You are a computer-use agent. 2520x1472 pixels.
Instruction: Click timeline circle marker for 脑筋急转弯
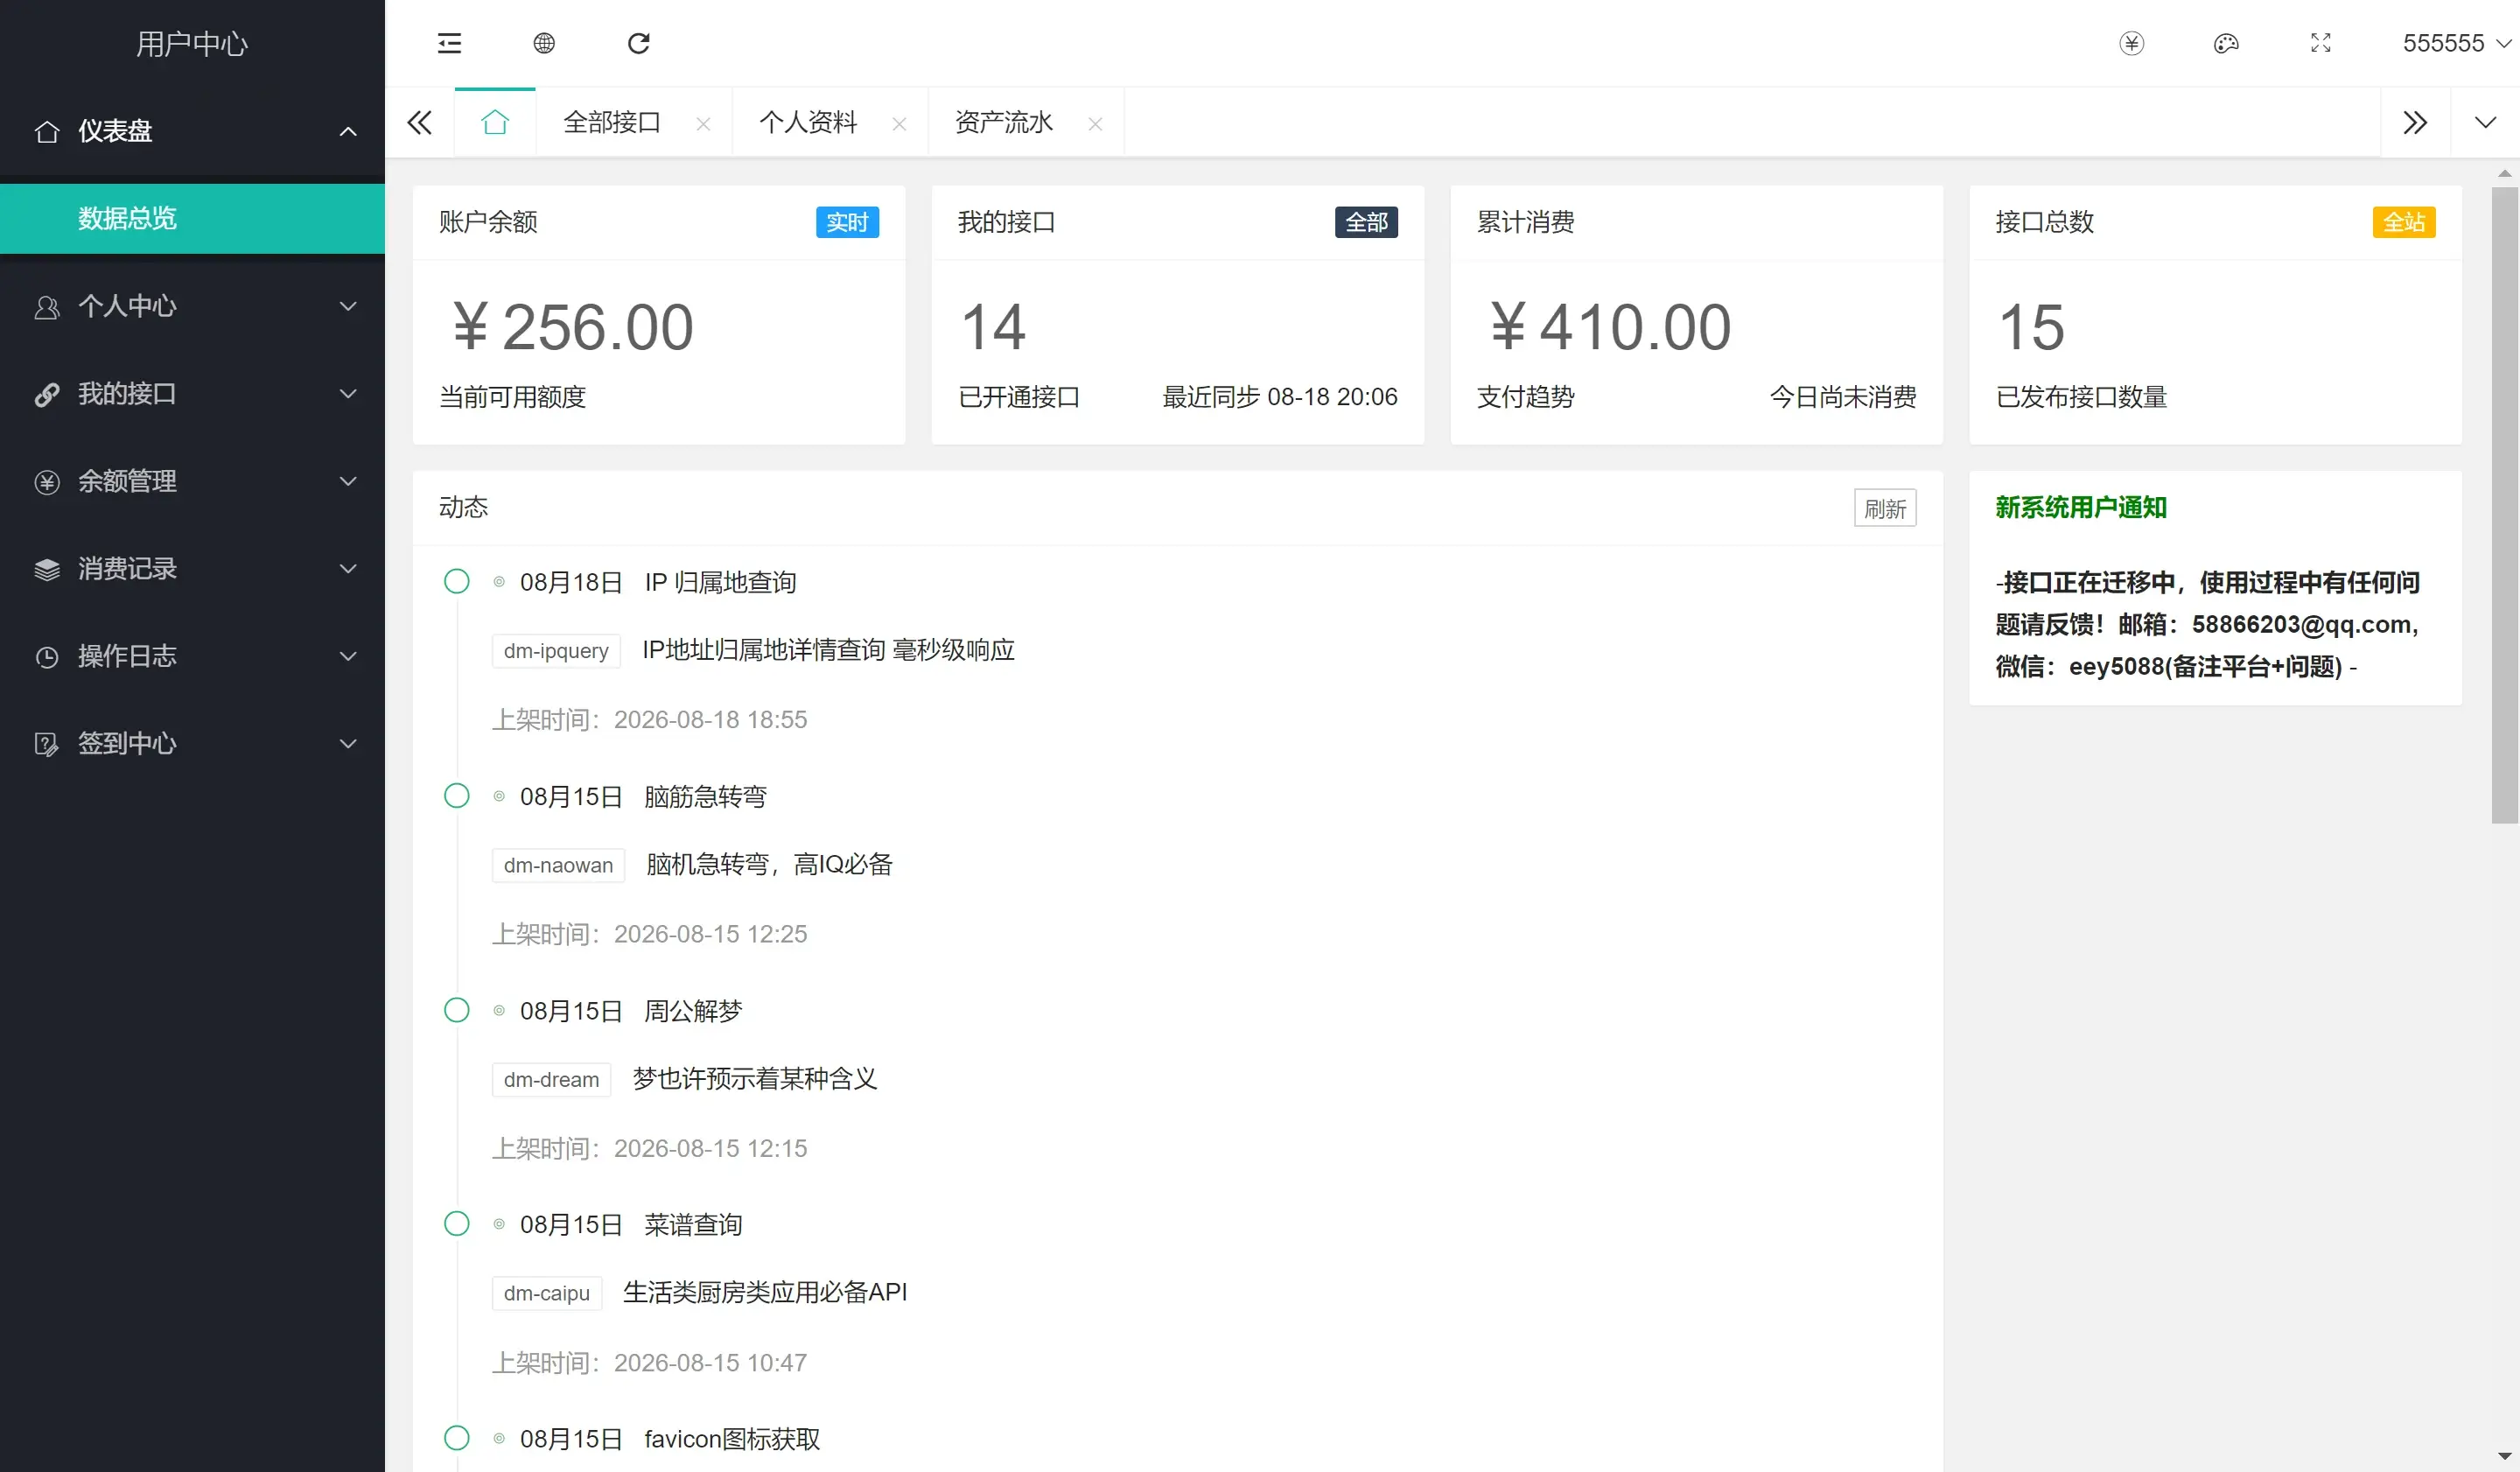coord(456,795)
